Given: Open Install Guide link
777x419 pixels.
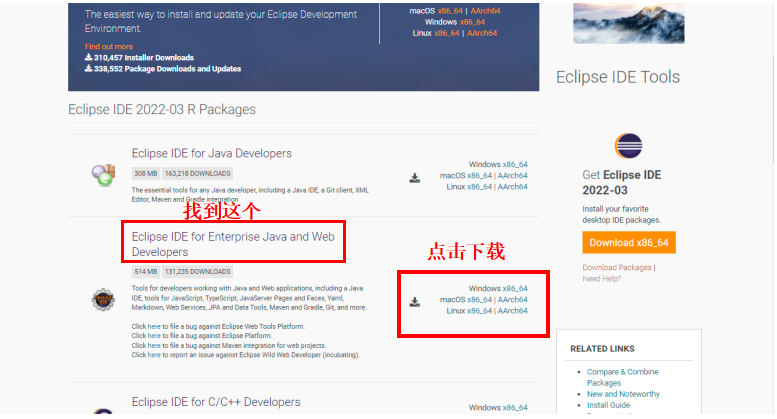Looking at the screenshot, I should click(609, 405).
